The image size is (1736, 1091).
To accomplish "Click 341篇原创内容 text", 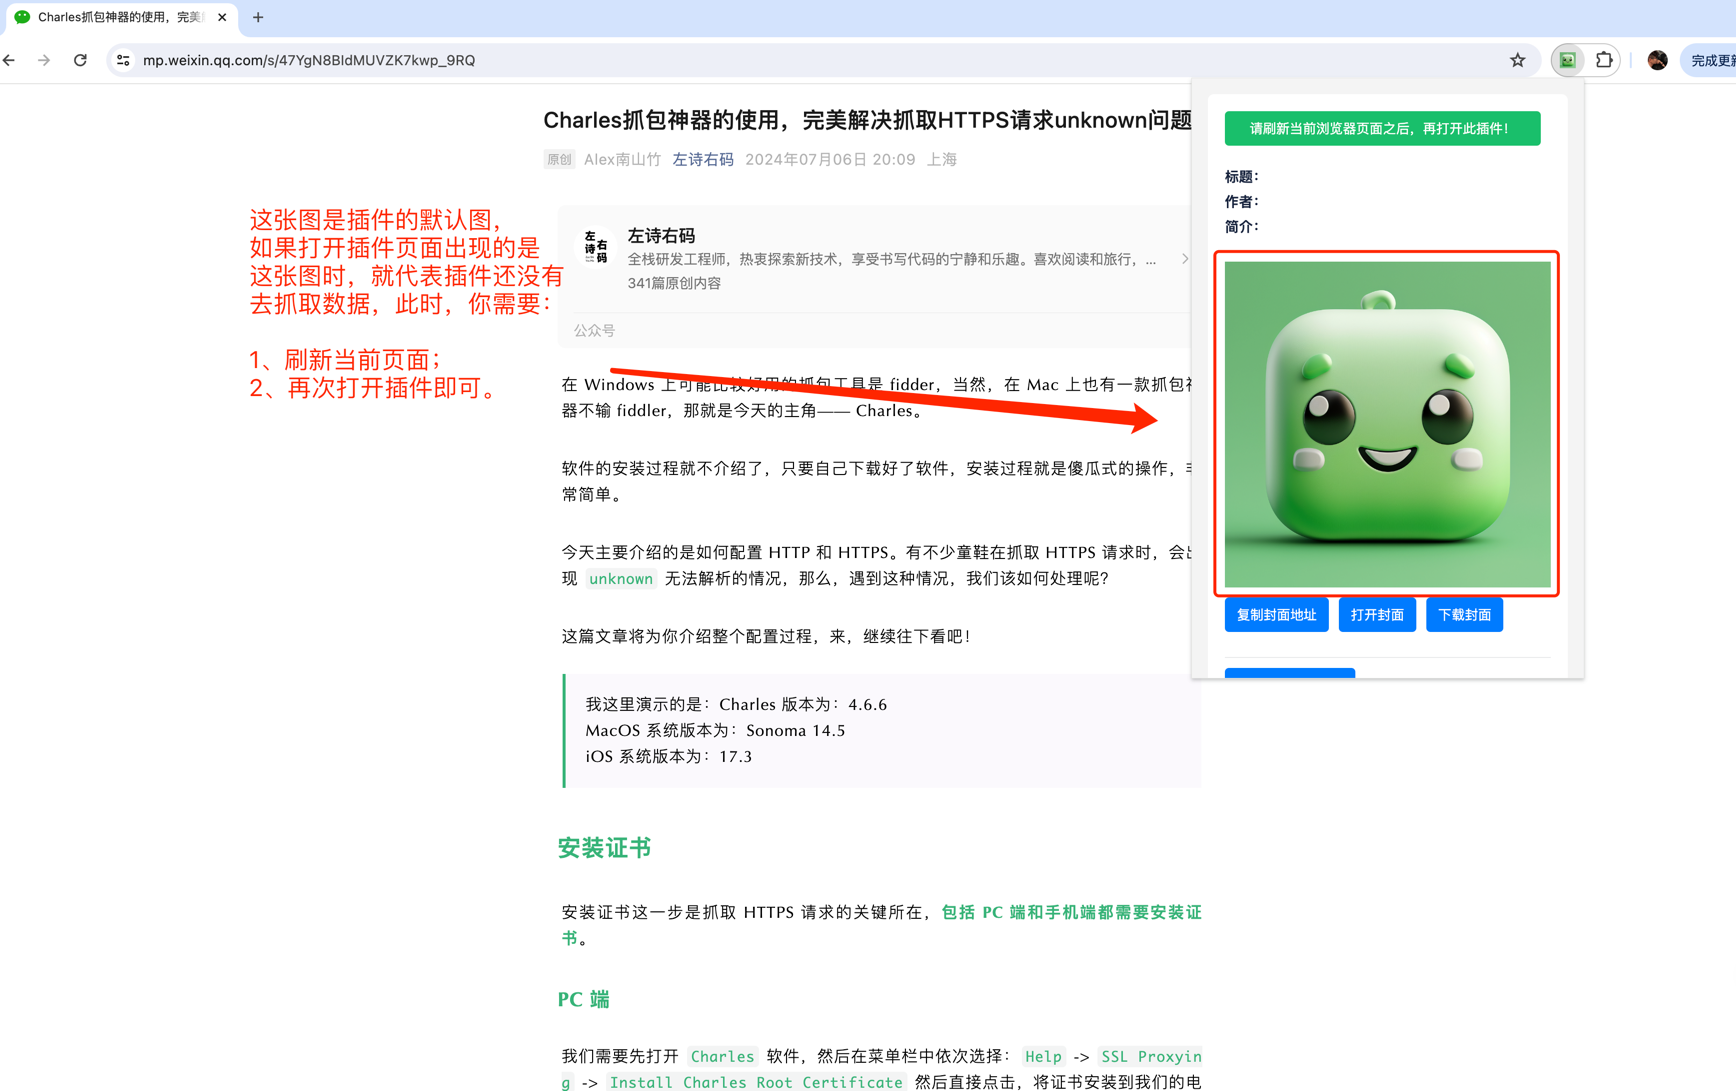I will point(674,283).
